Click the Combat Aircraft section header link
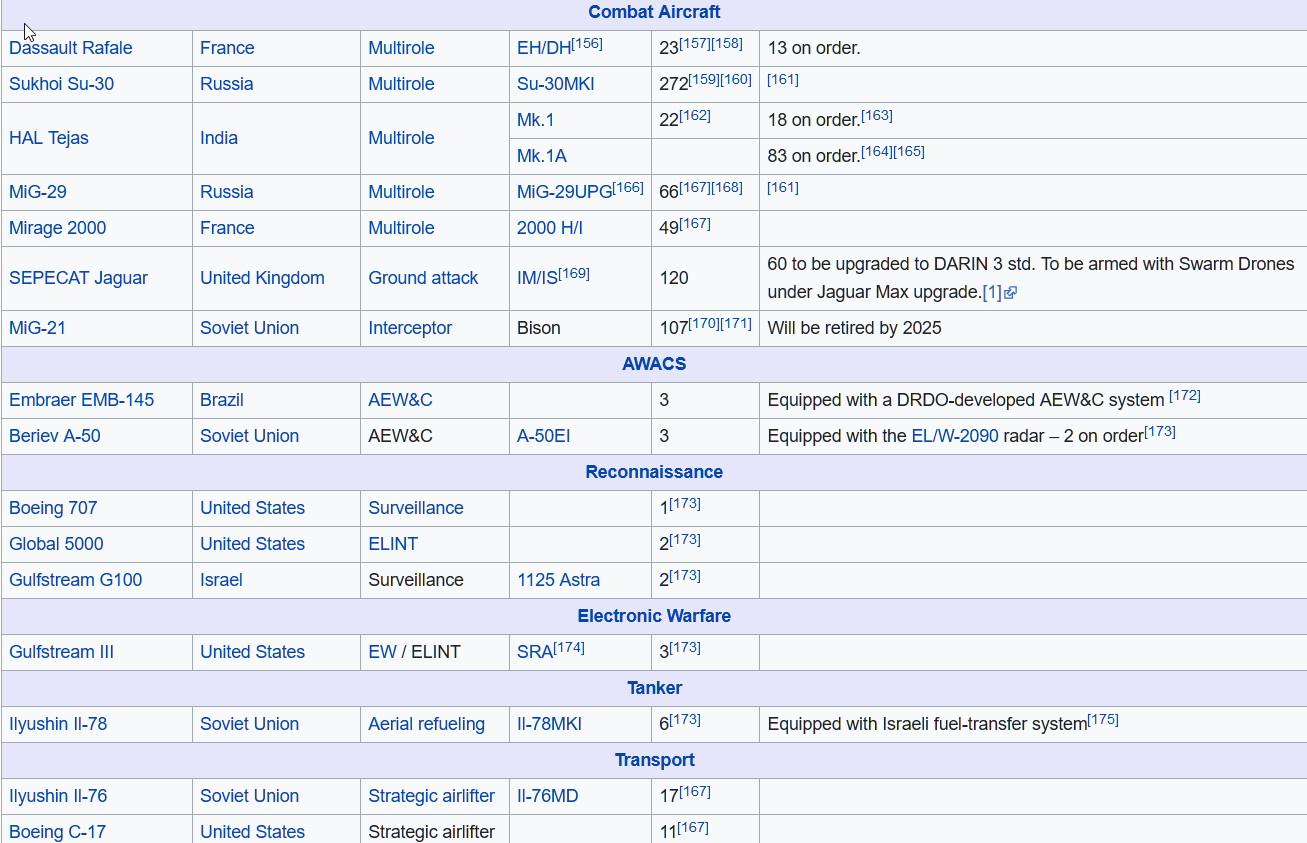Screen dimensions: 1307x843 click(x=654, y=12)
